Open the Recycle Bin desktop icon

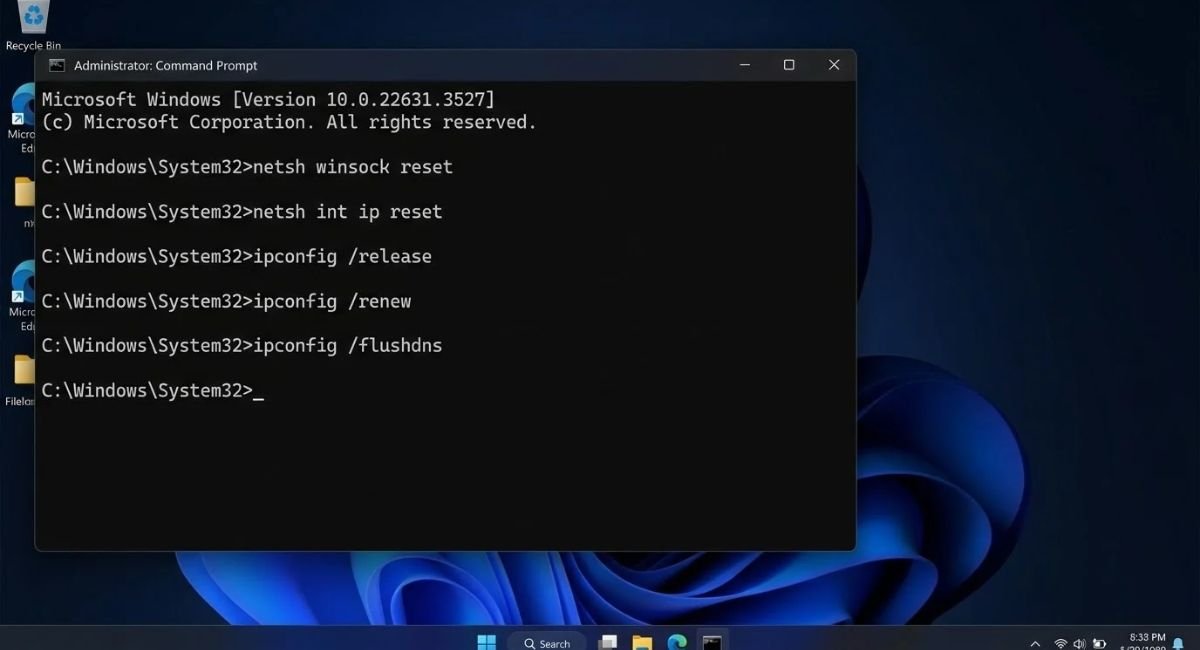(32, 26)
